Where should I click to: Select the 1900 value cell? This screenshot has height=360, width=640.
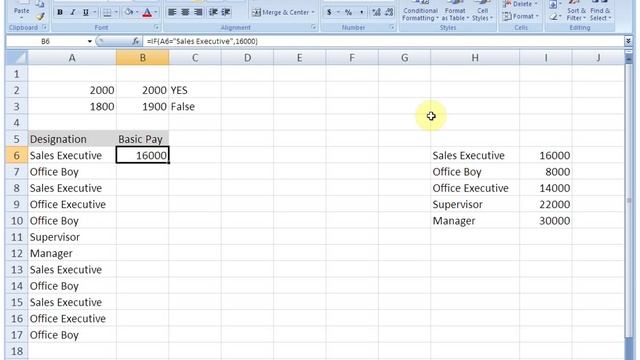pos(142,107)
